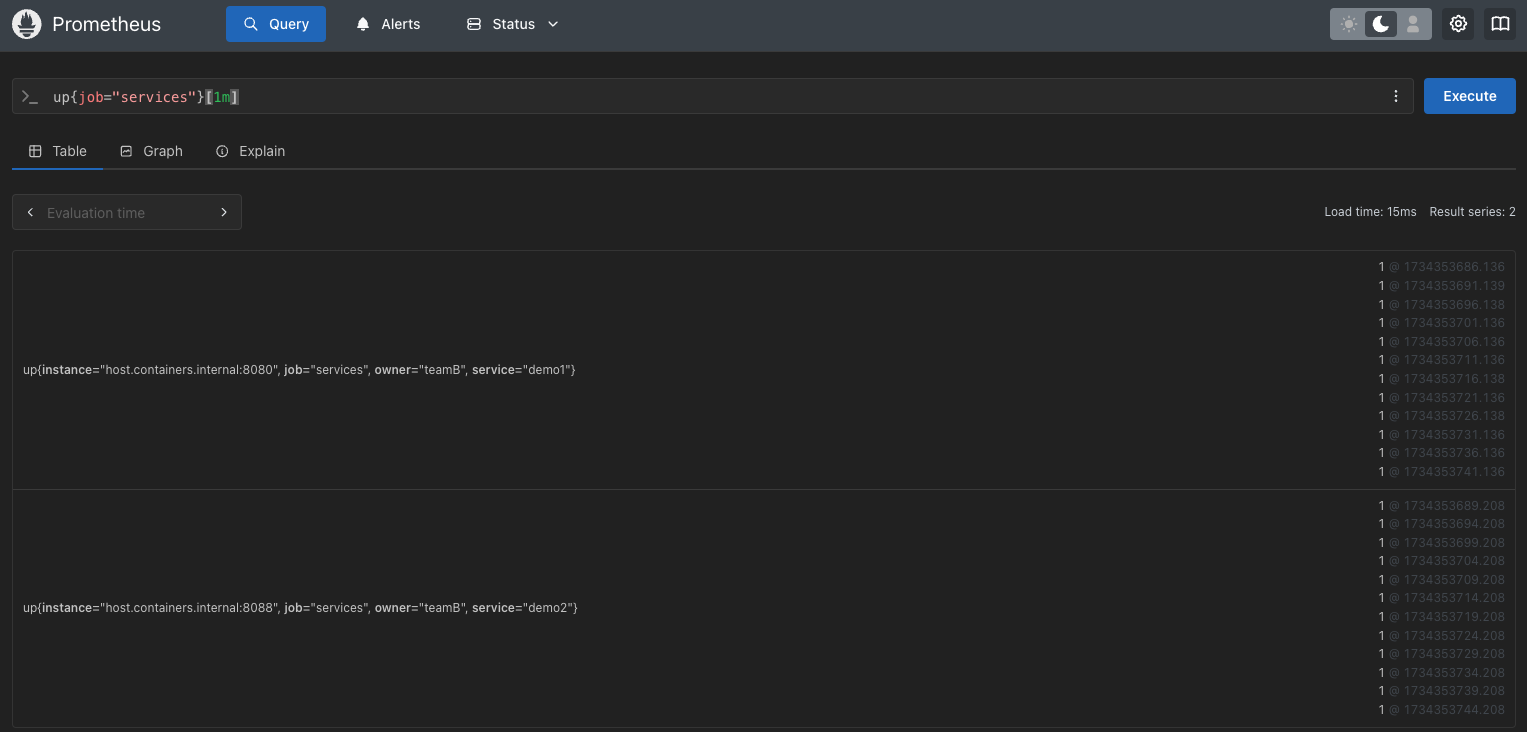Viewport: 1527px width, 732px height.
Task: Click series with service="demo2" label
Action: (300, 608)
